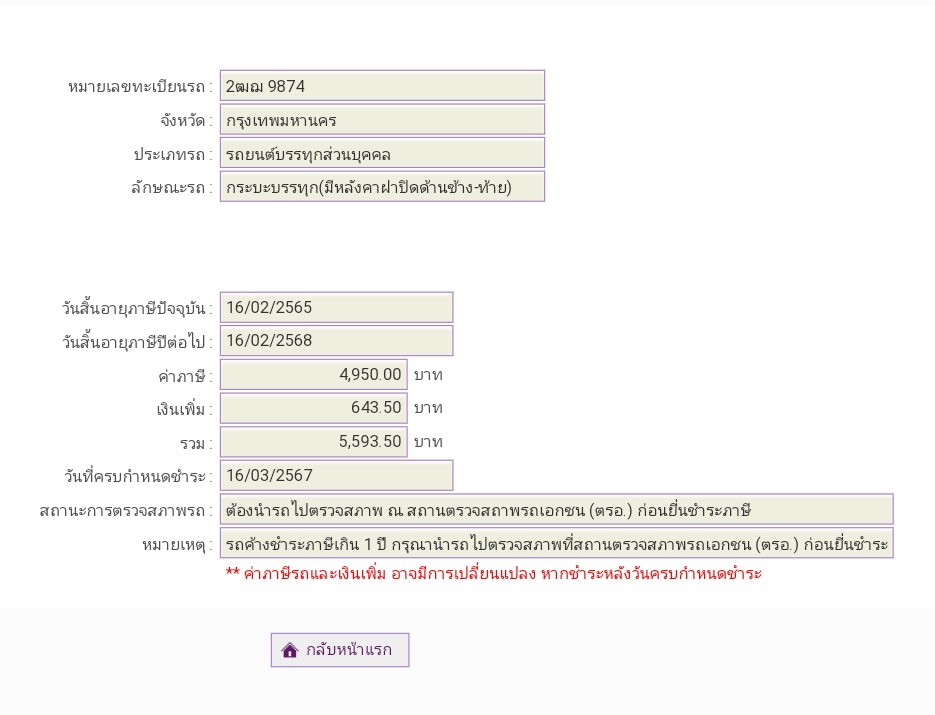
Task: Click the payment due date 16/03/2567
Action: point(336,475)
